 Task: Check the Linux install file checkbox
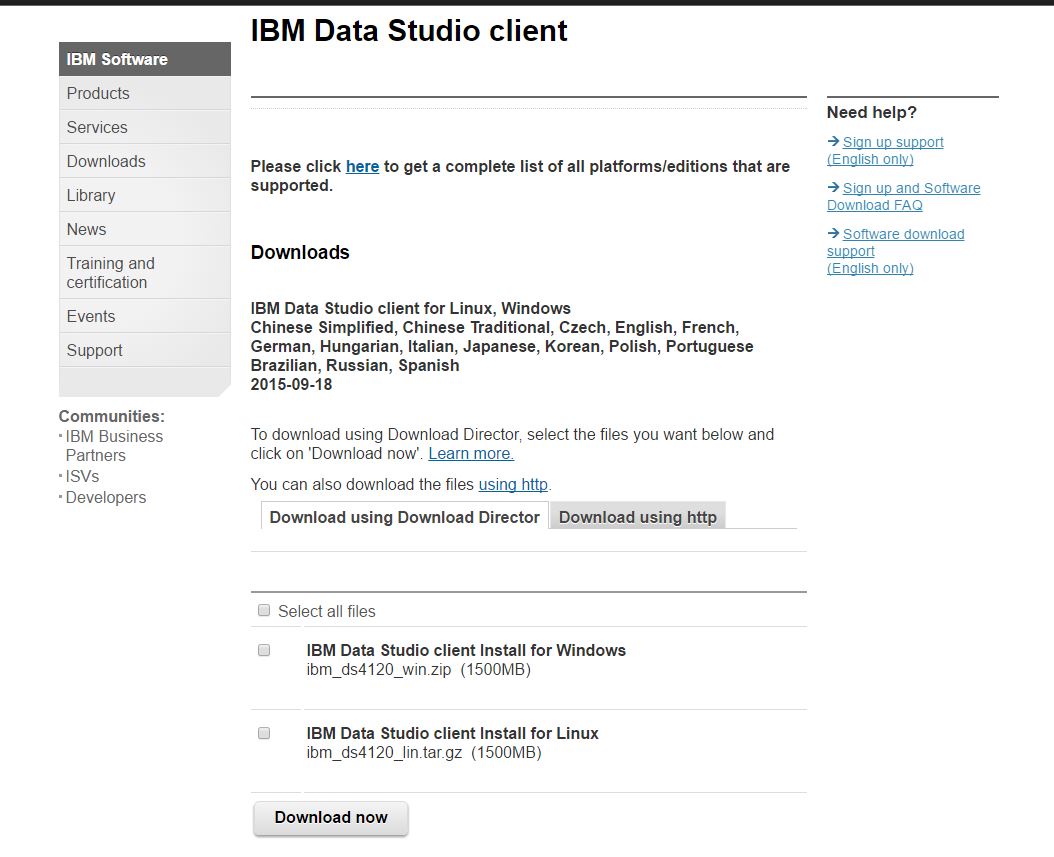263,733
